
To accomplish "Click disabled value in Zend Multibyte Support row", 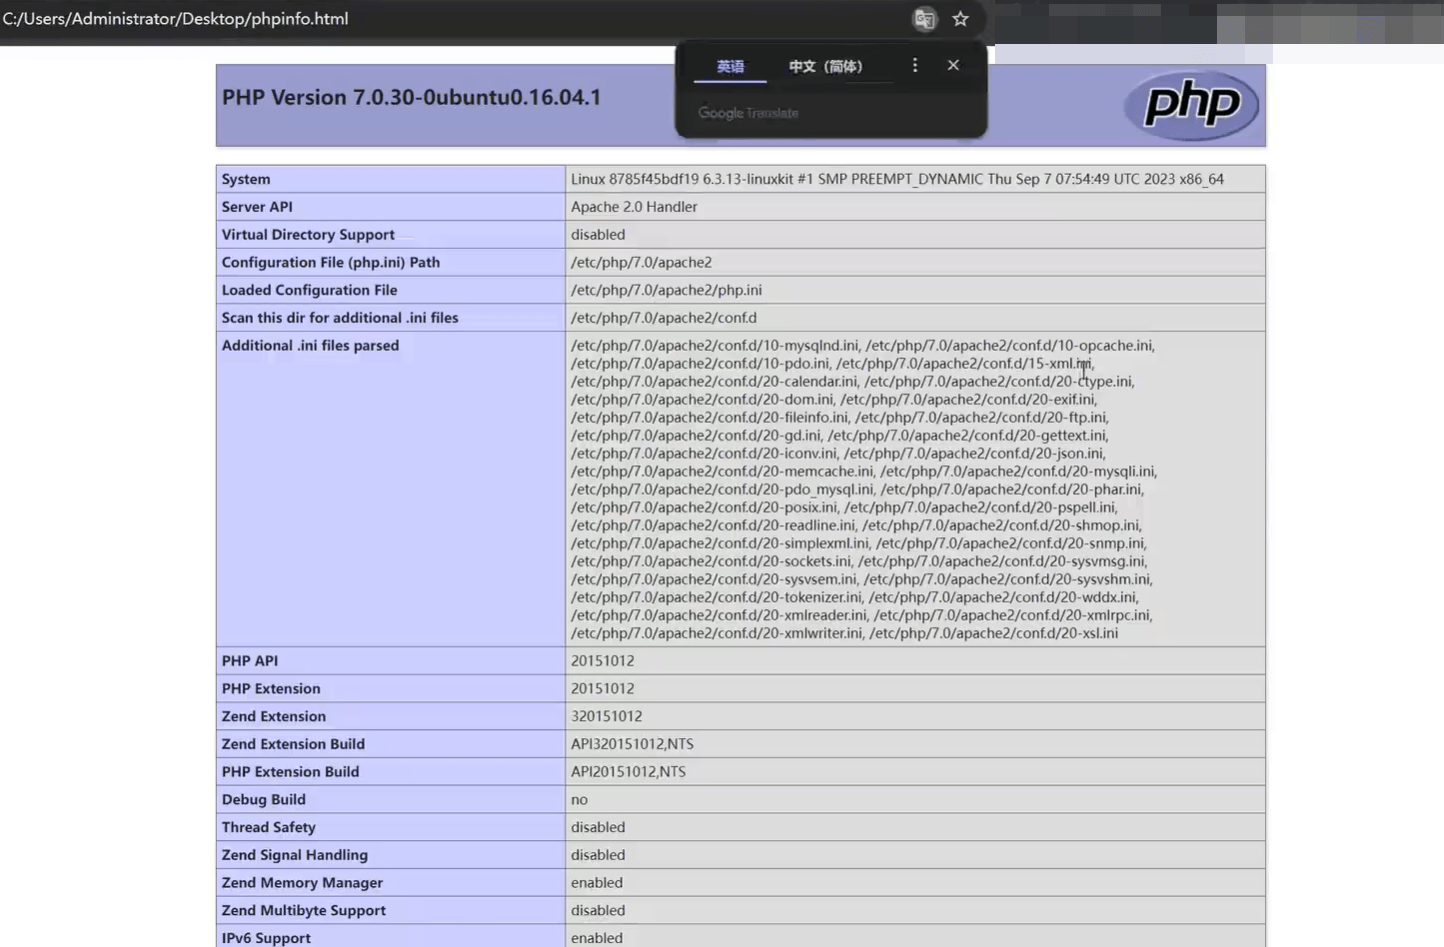I will (598, 911).
